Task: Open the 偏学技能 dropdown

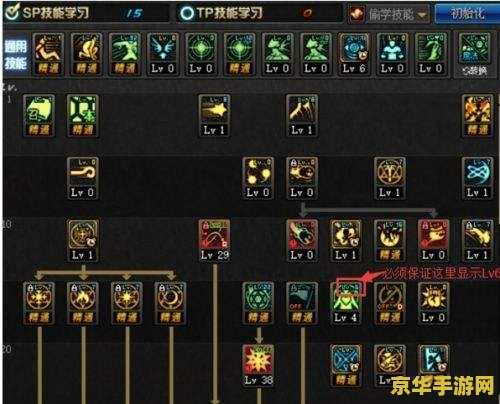Action: (x=389, y=14)
